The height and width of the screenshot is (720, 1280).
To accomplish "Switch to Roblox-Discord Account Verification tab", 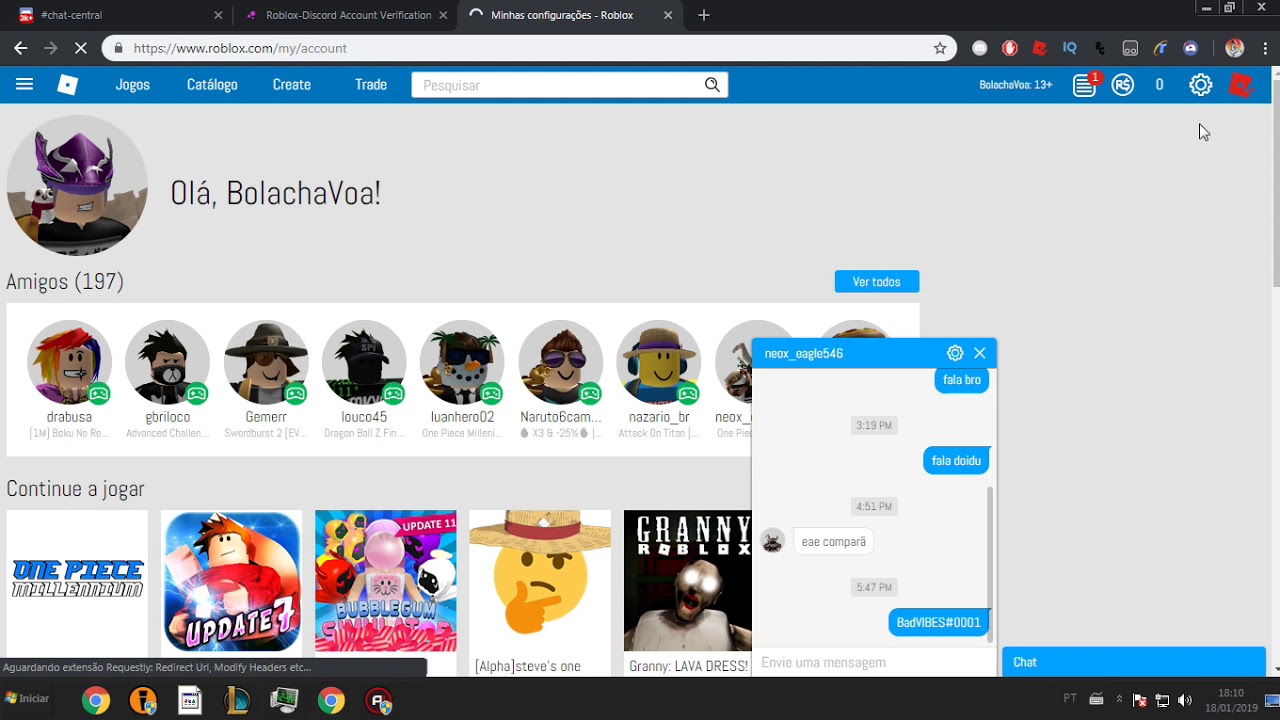I will coord(348,15).
